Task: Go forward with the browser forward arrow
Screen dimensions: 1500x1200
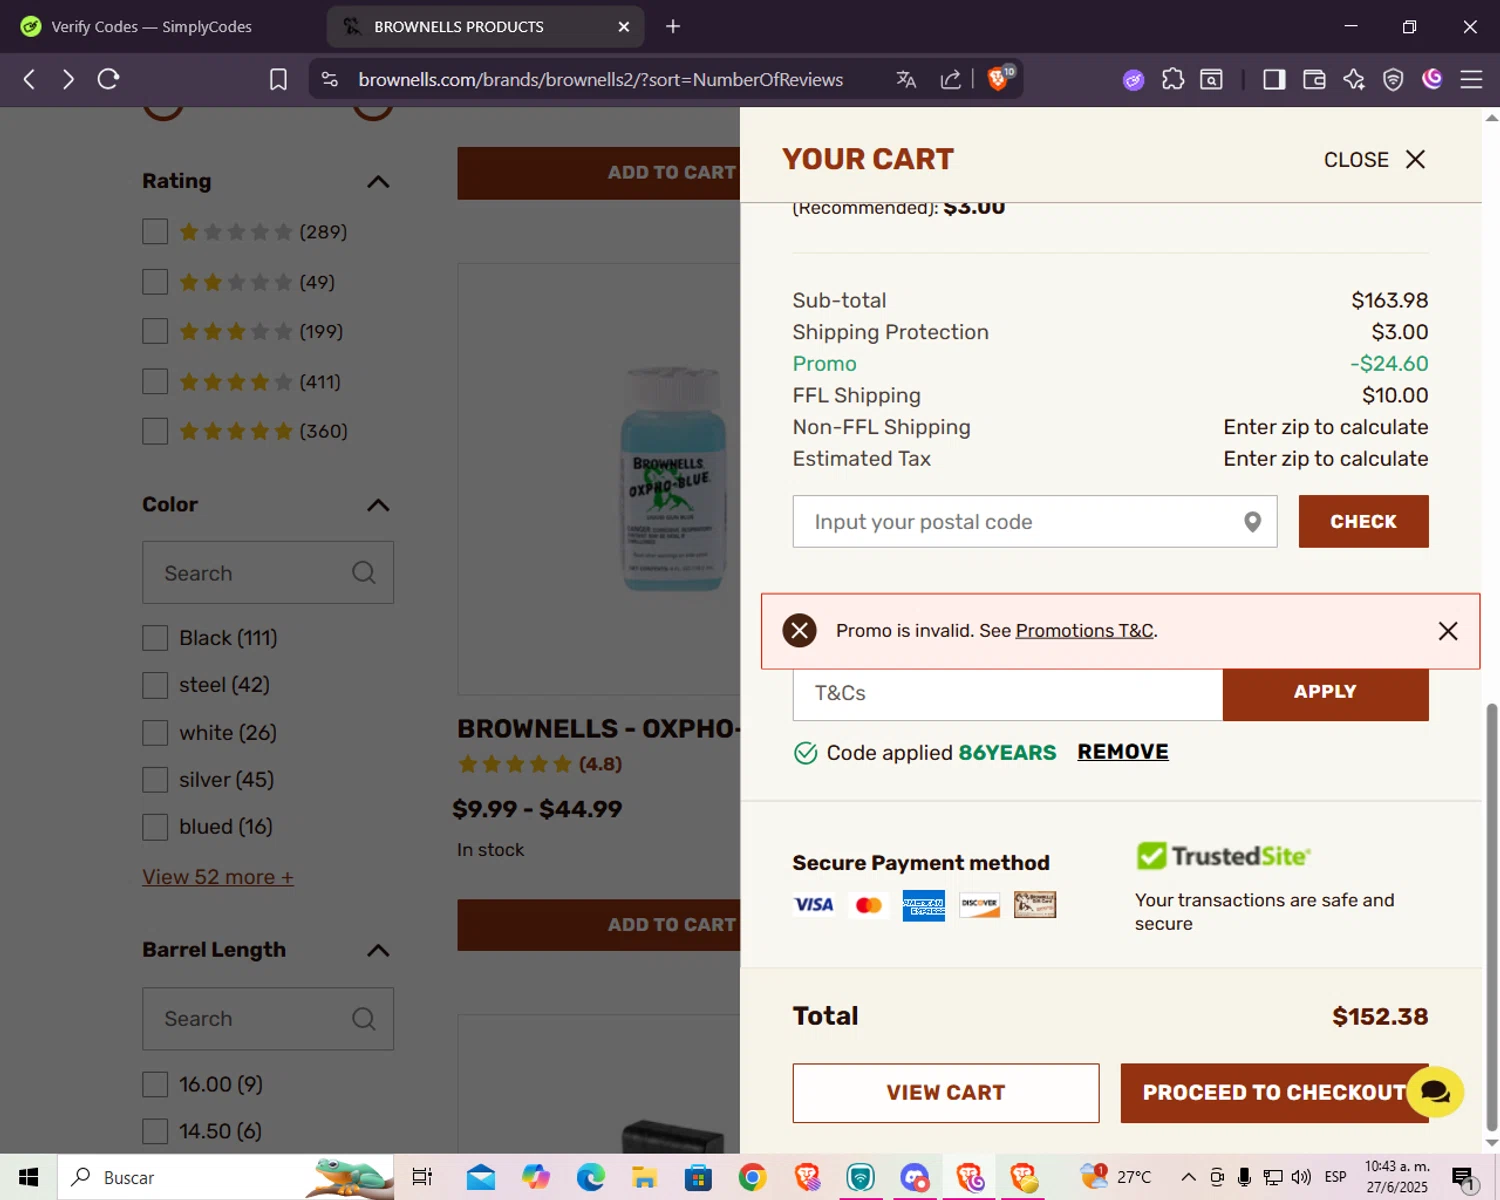Action: coord(68,79)
